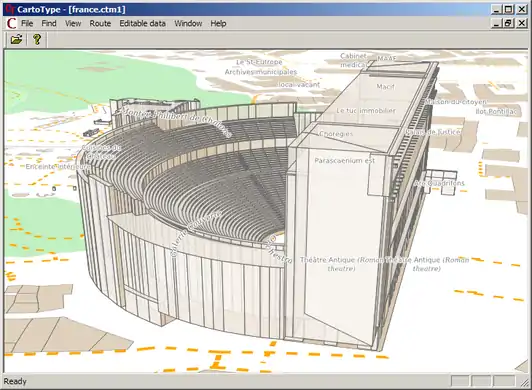Close the inner france.ctm1 document
Image resolution: width=532 pixels, height=390 pixels.
point(521,23)
